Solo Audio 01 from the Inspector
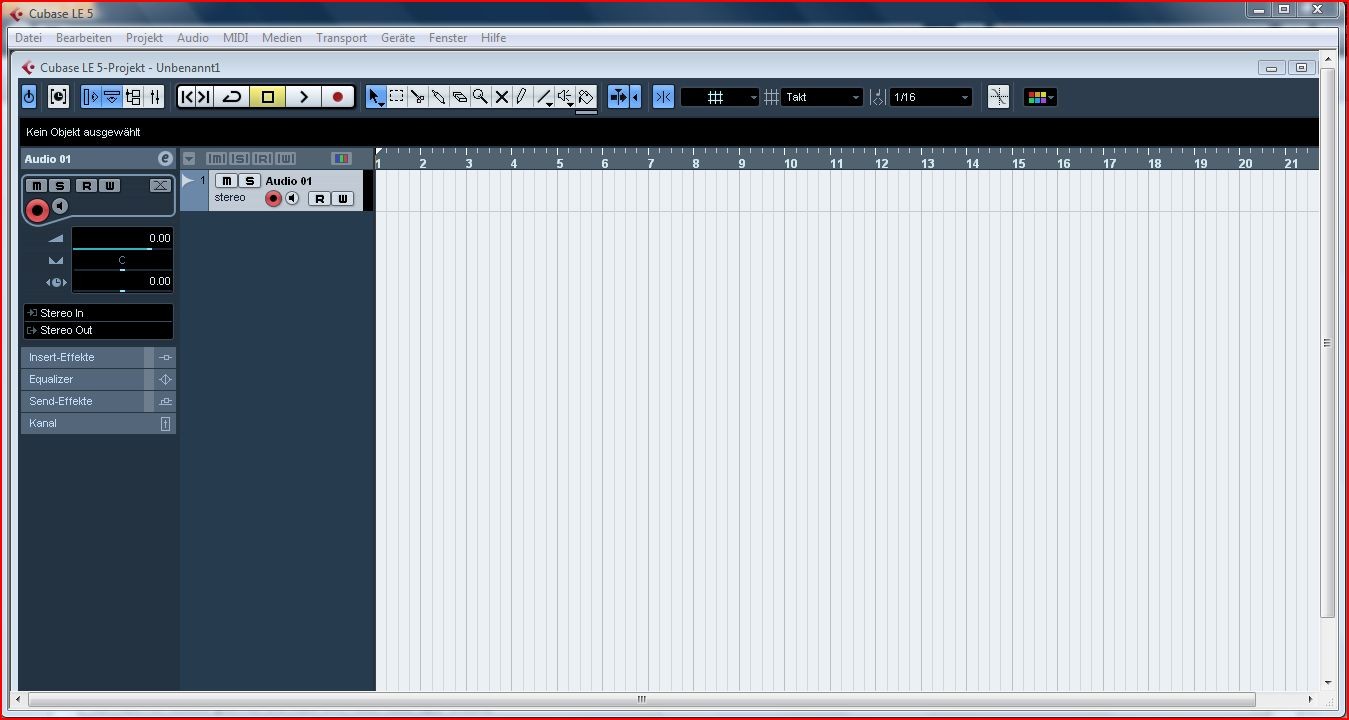The width and height of the screenshot is (1349, 720). pos(60,186)
